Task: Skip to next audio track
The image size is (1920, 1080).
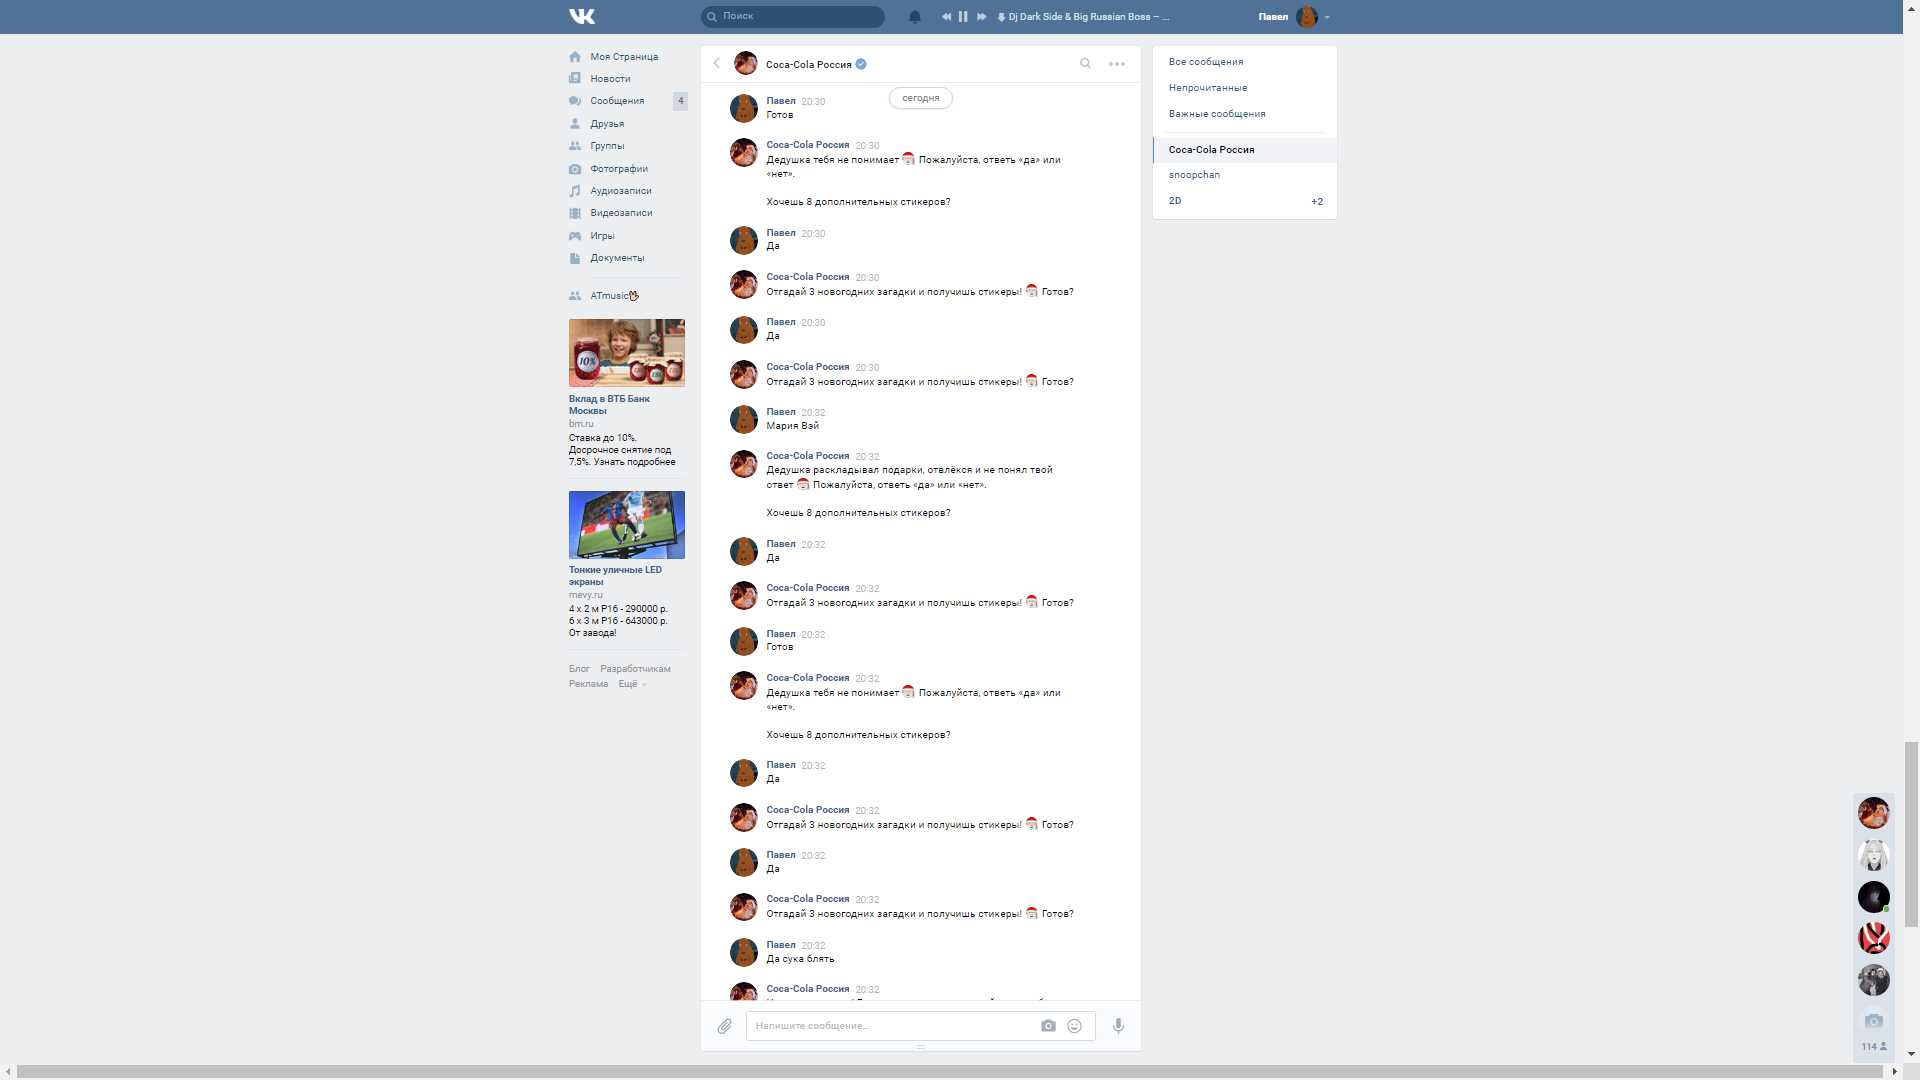Action: 981,17
